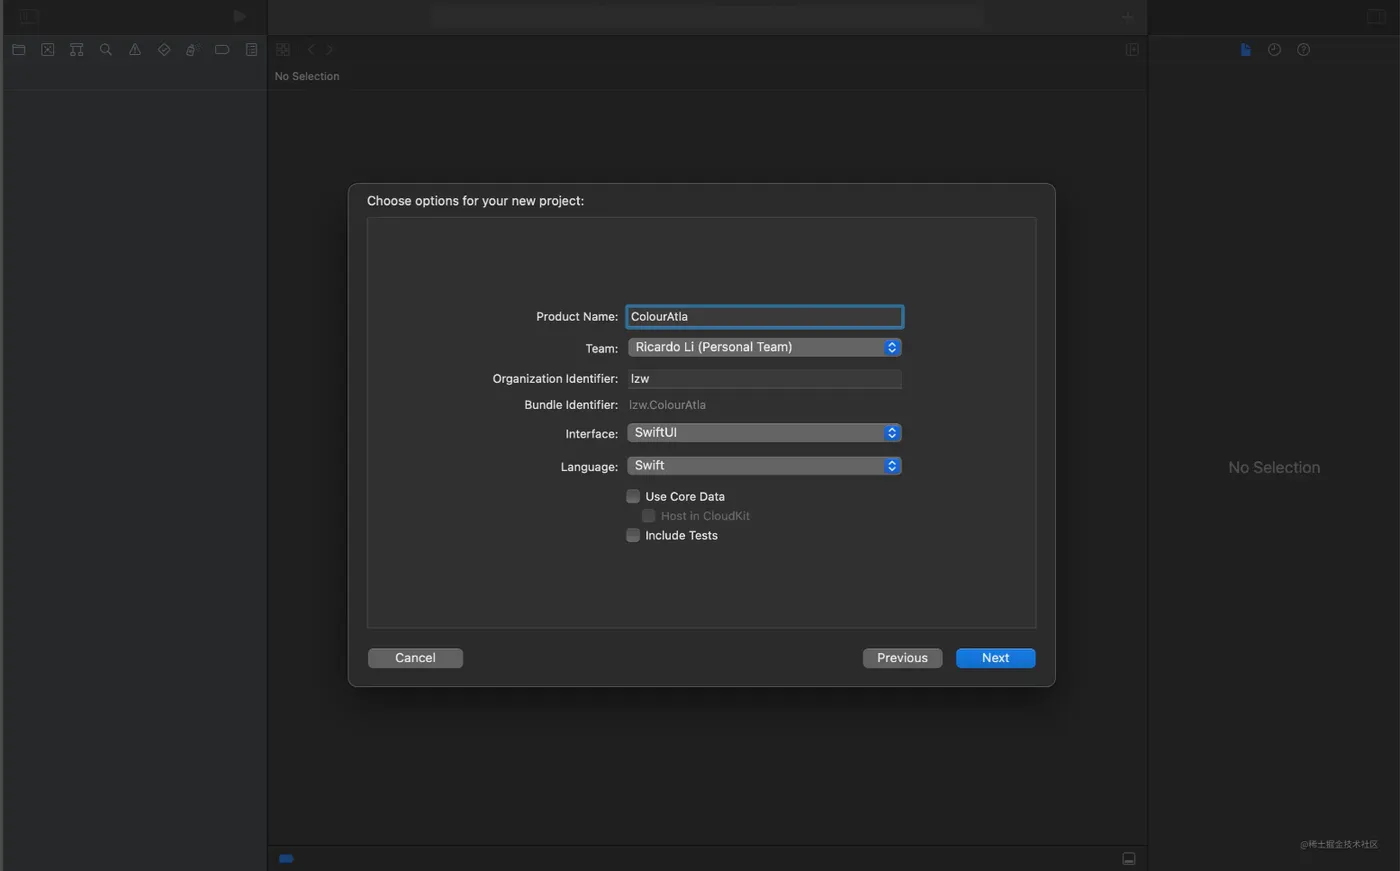The image size is (1400, 871).
Task: Show the History inspector clock icon
Action: [1274, 49]
